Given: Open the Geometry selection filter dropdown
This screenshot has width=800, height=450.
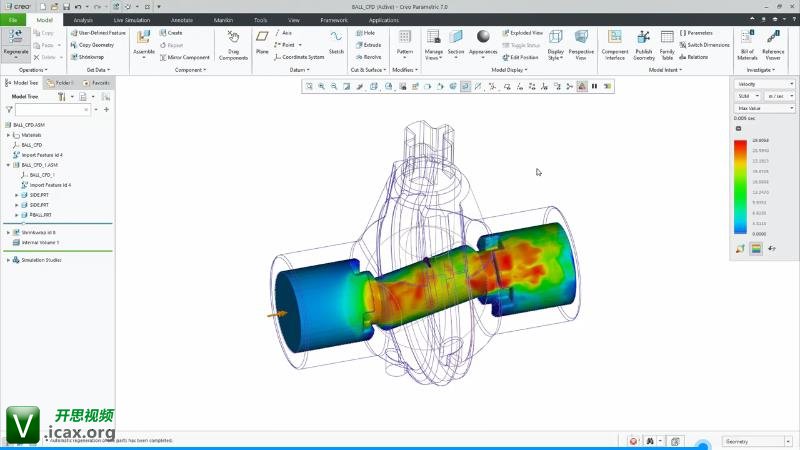Looking at the screenshot, I should [757, 441].
